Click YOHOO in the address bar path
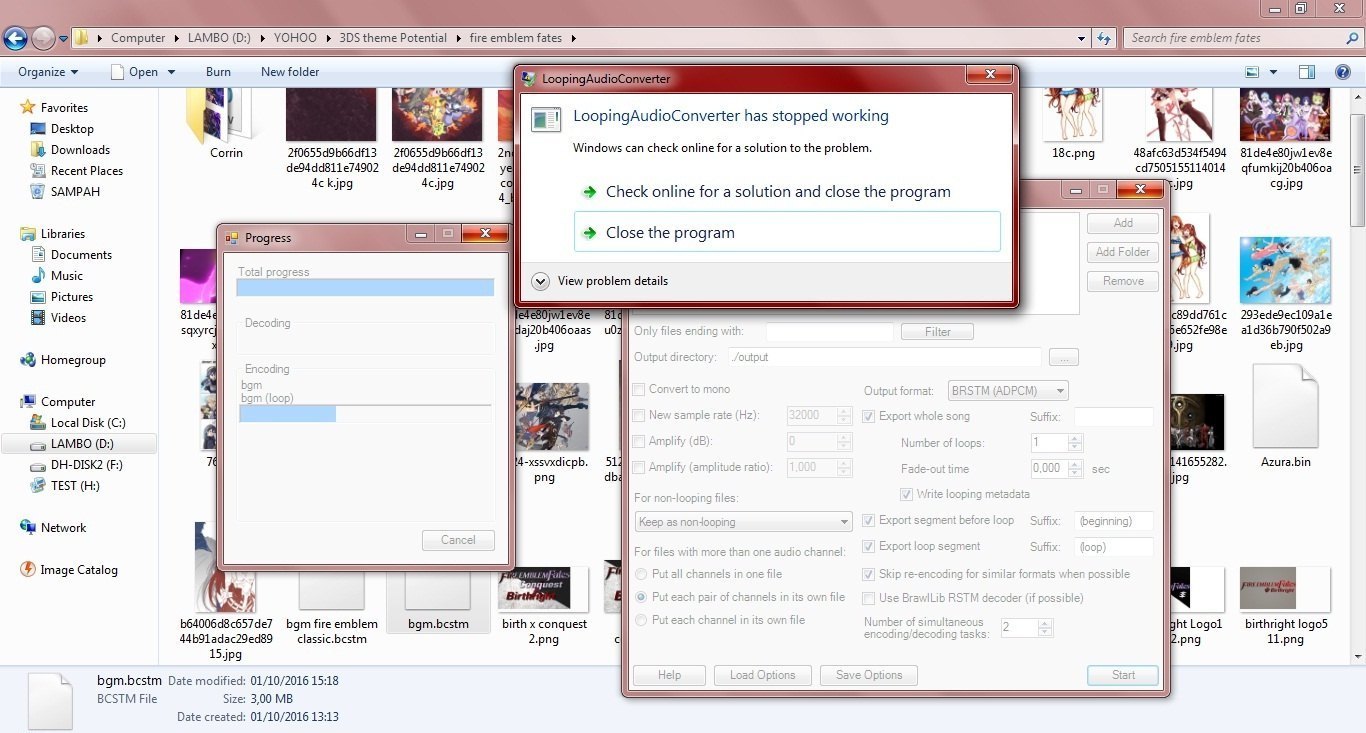 295,38
